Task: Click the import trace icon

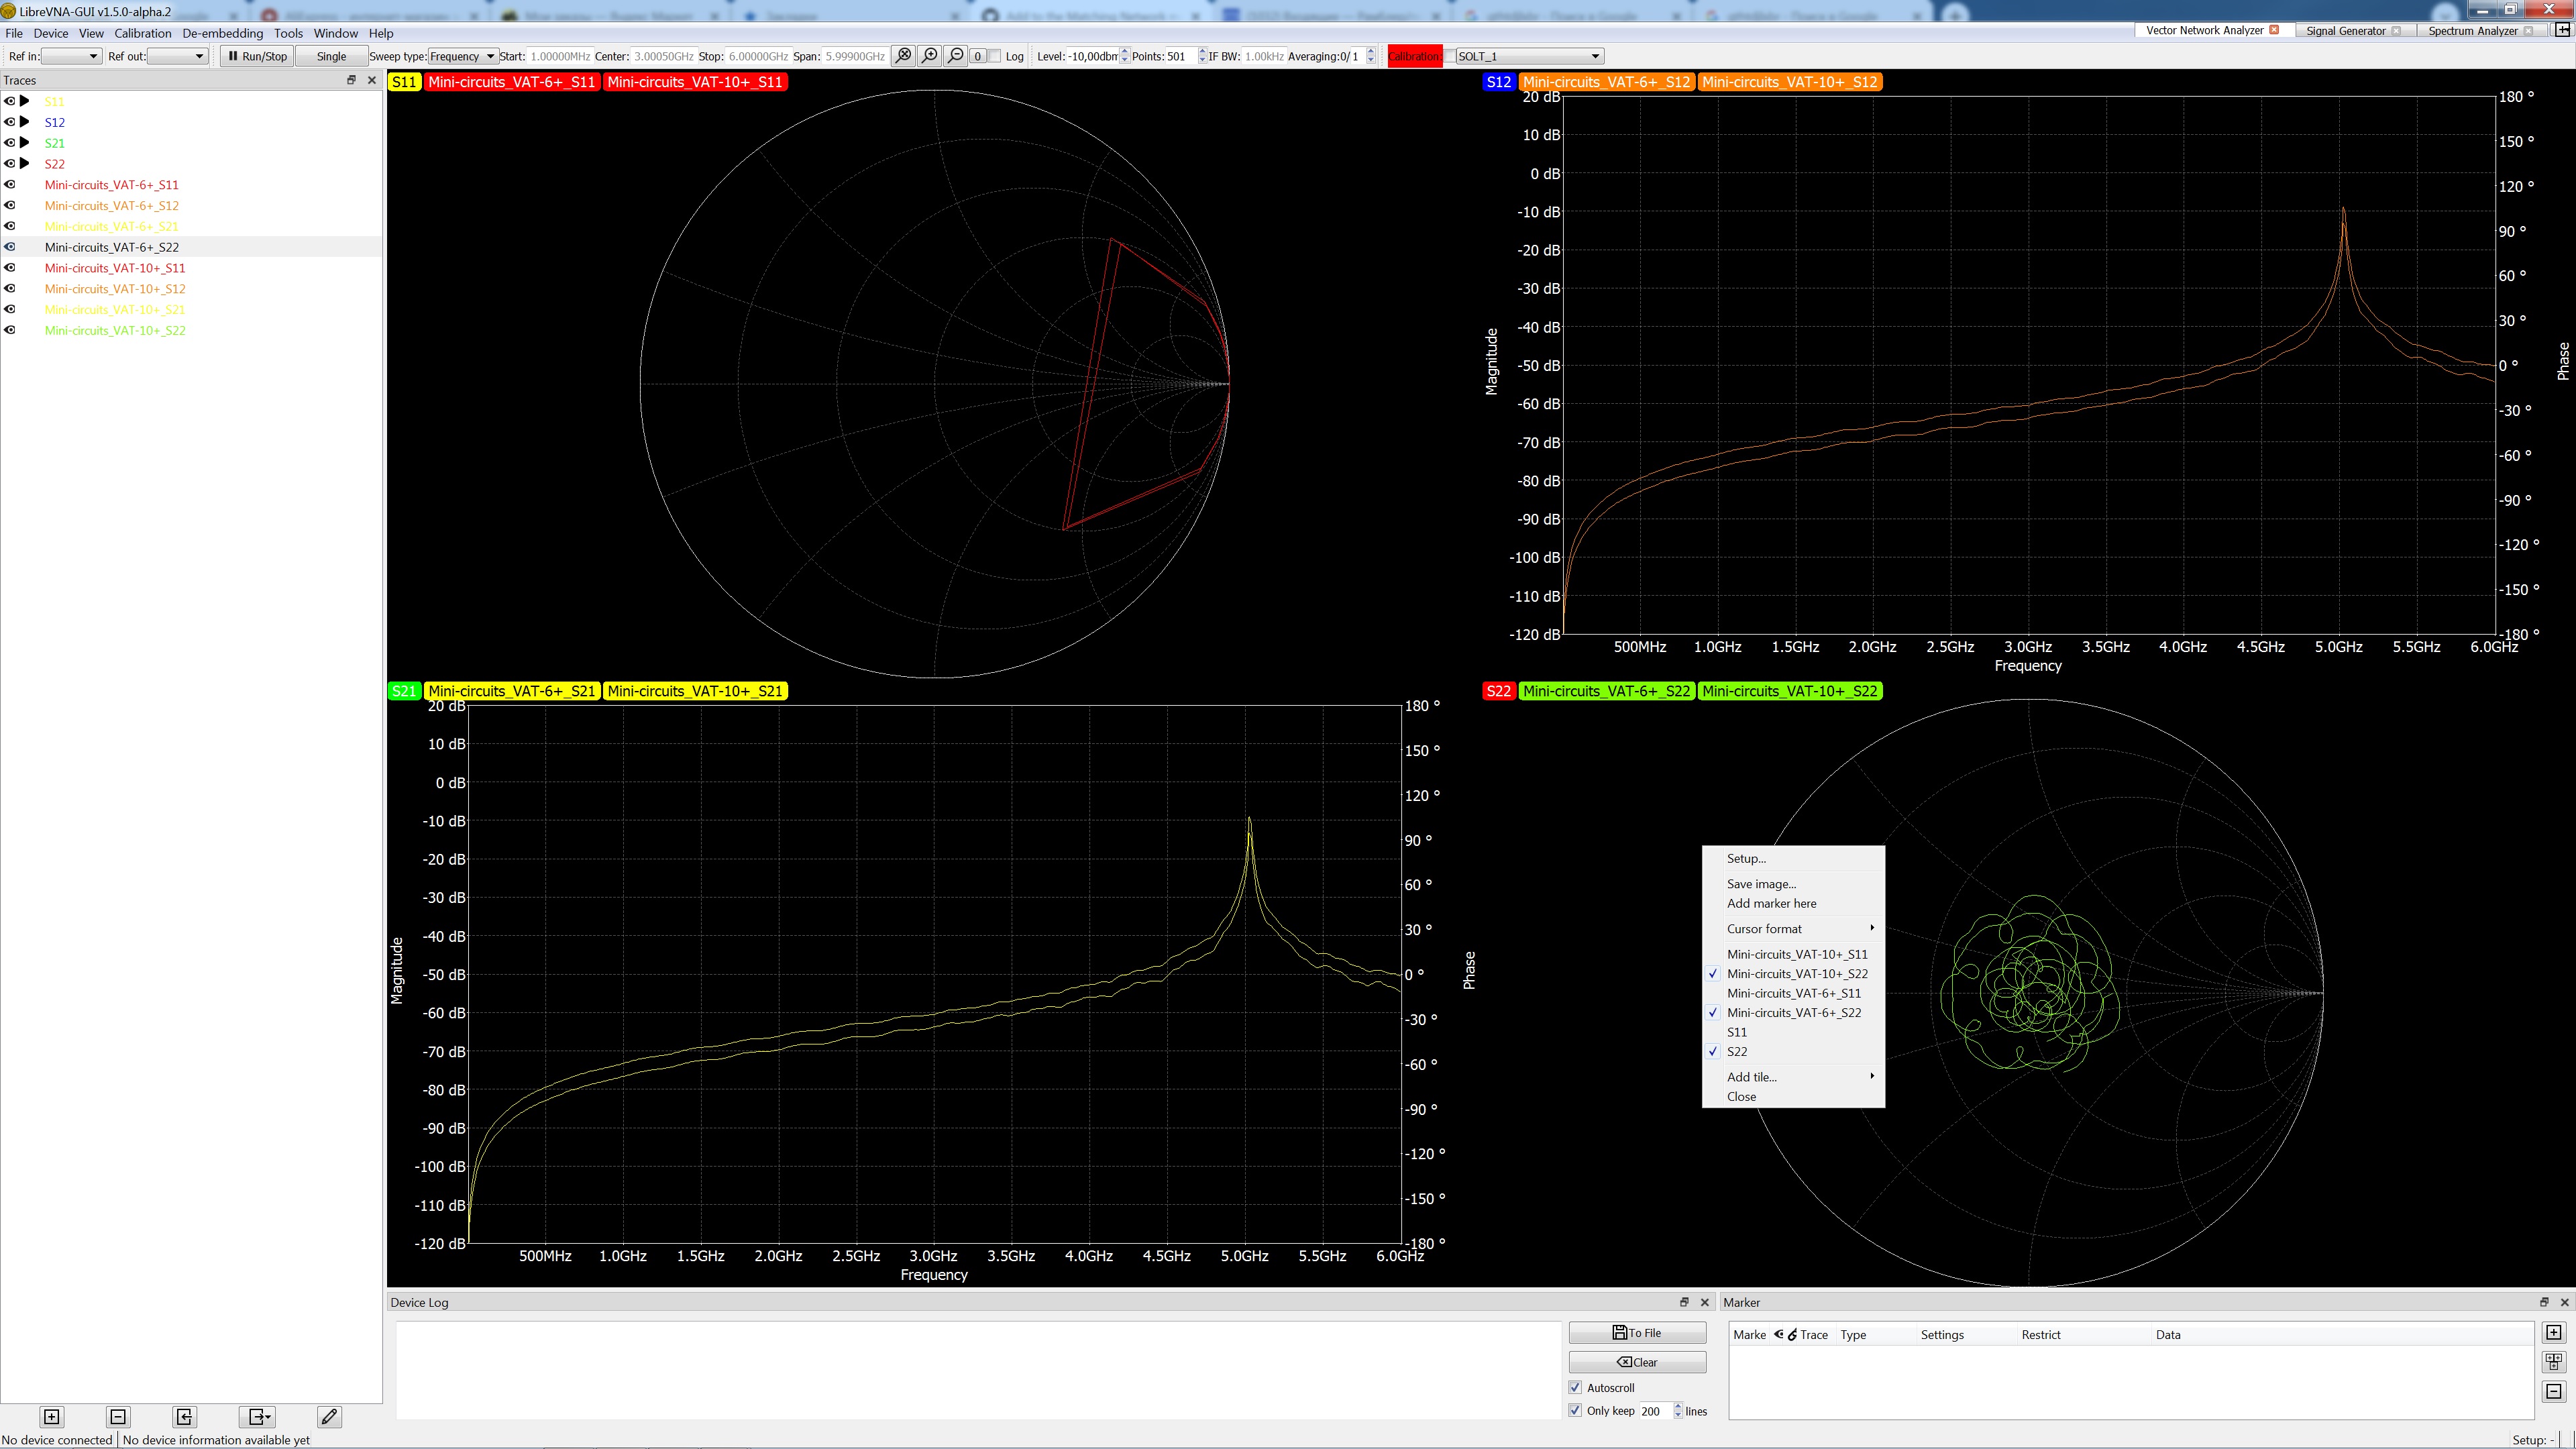Action: tap(184, 1416)
